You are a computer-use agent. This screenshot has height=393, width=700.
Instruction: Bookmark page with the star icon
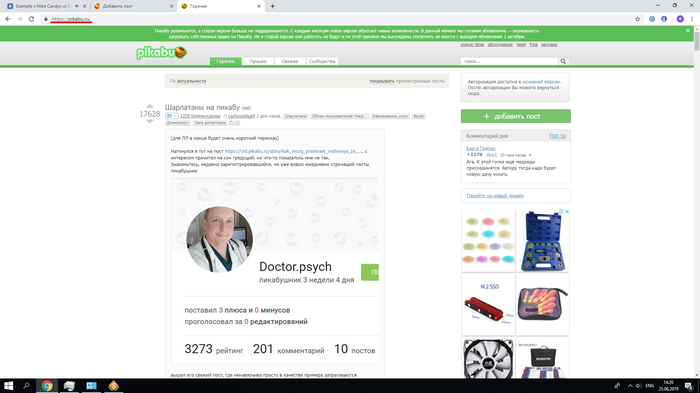(x=638, y=19)
